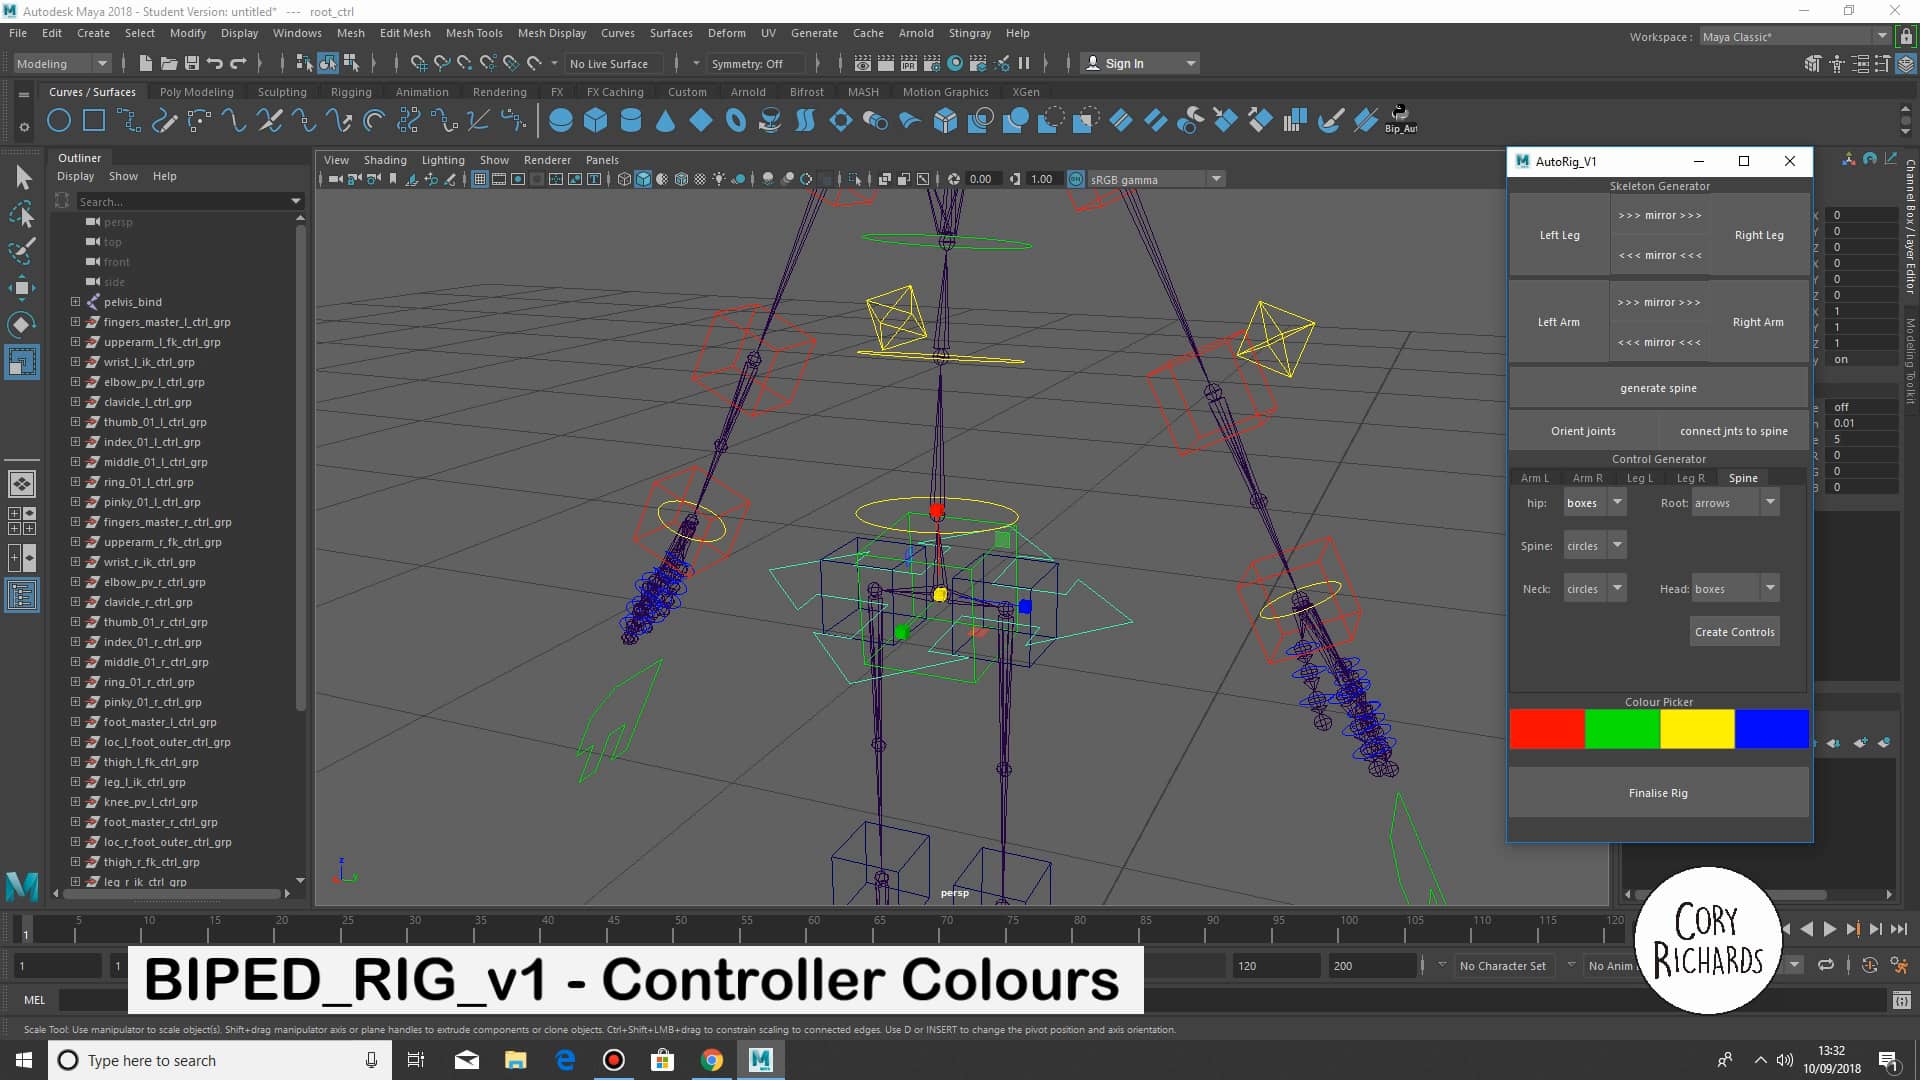Enable shaded display mode in the panel toolbar
Screen dimensions: 1920x1080
tap(643, 180)
